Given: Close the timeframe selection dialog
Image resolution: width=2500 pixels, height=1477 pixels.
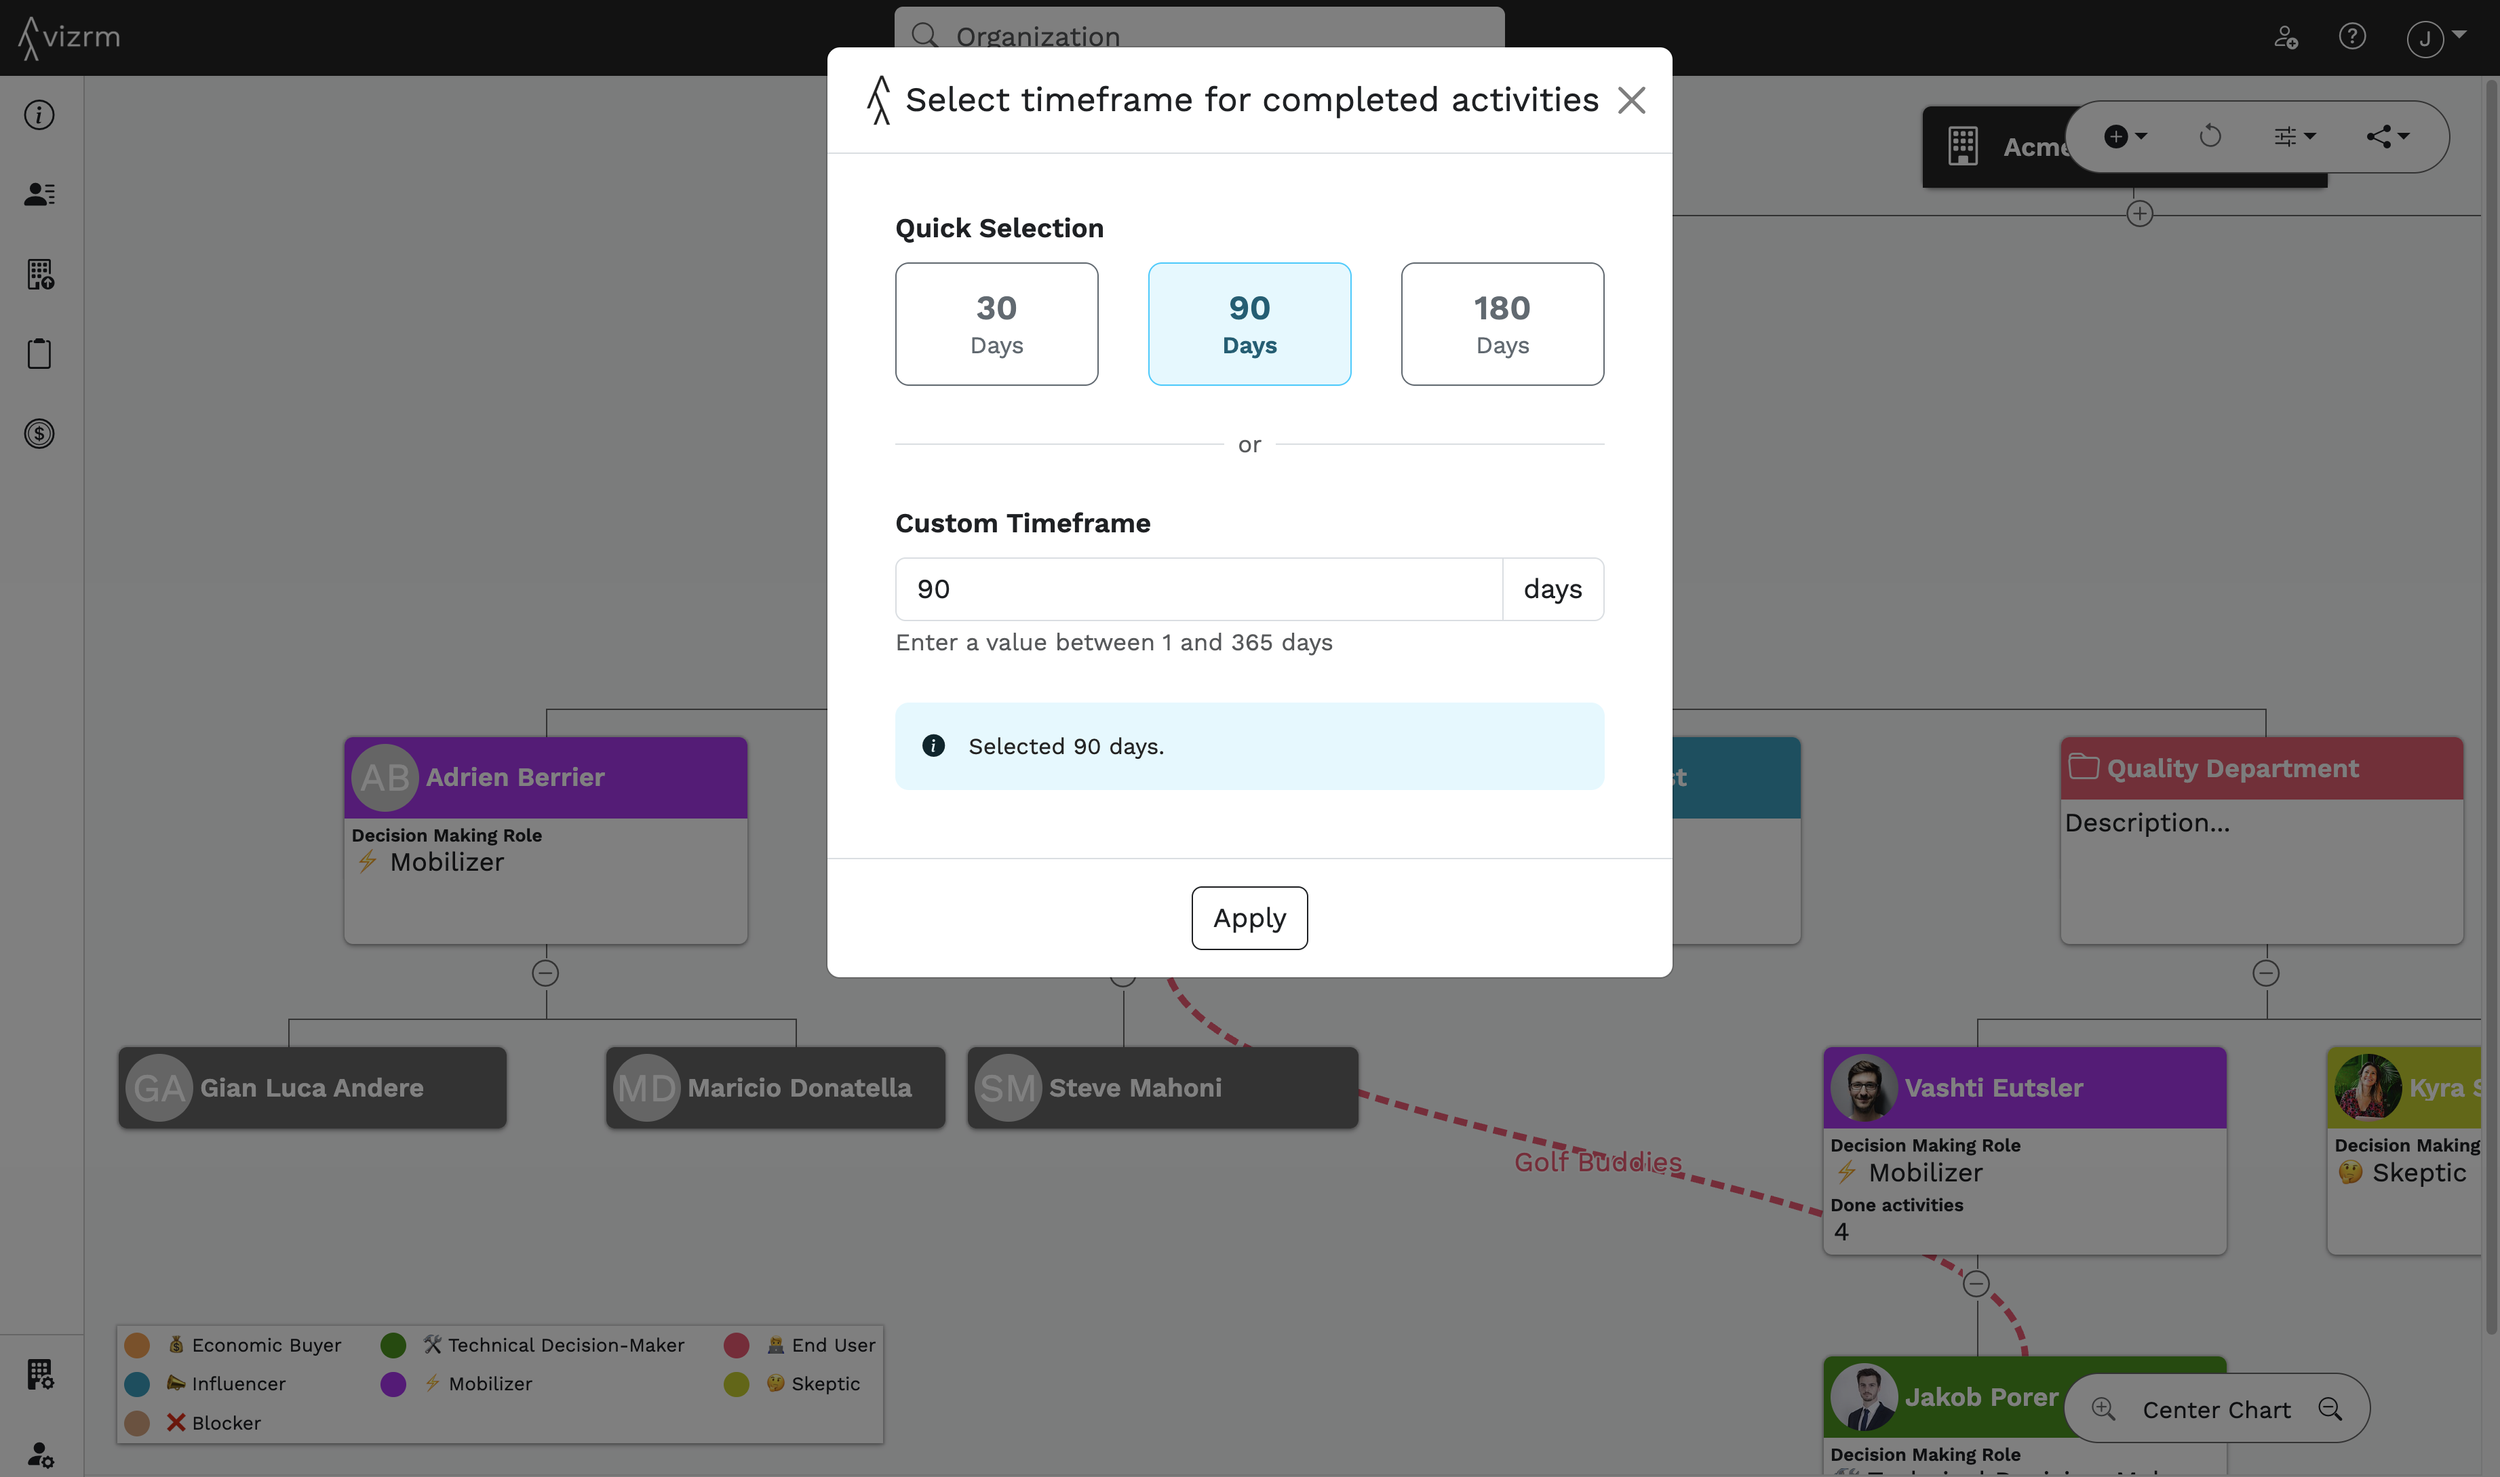Looking at the screenshot, I should 1631,100.
